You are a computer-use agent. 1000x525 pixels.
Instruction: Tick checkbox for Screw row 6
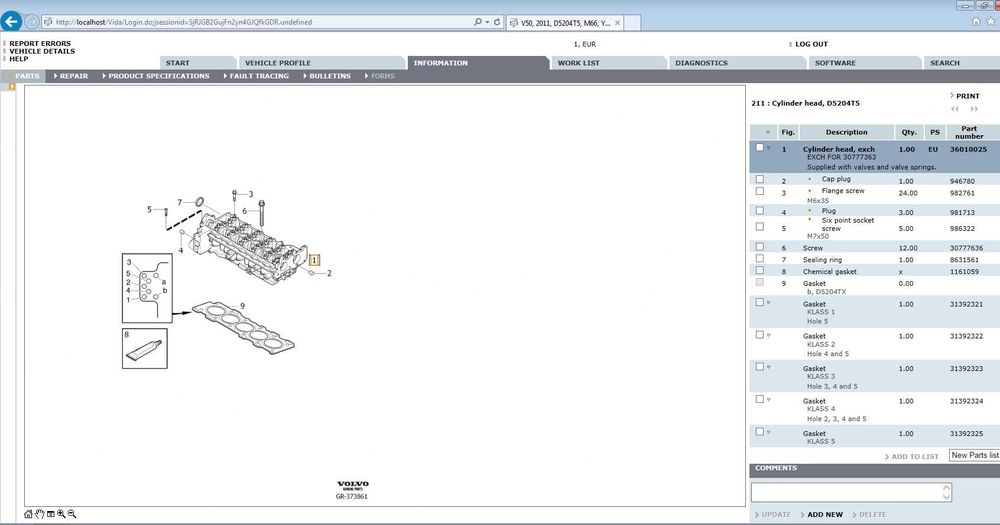click(759, 246)
